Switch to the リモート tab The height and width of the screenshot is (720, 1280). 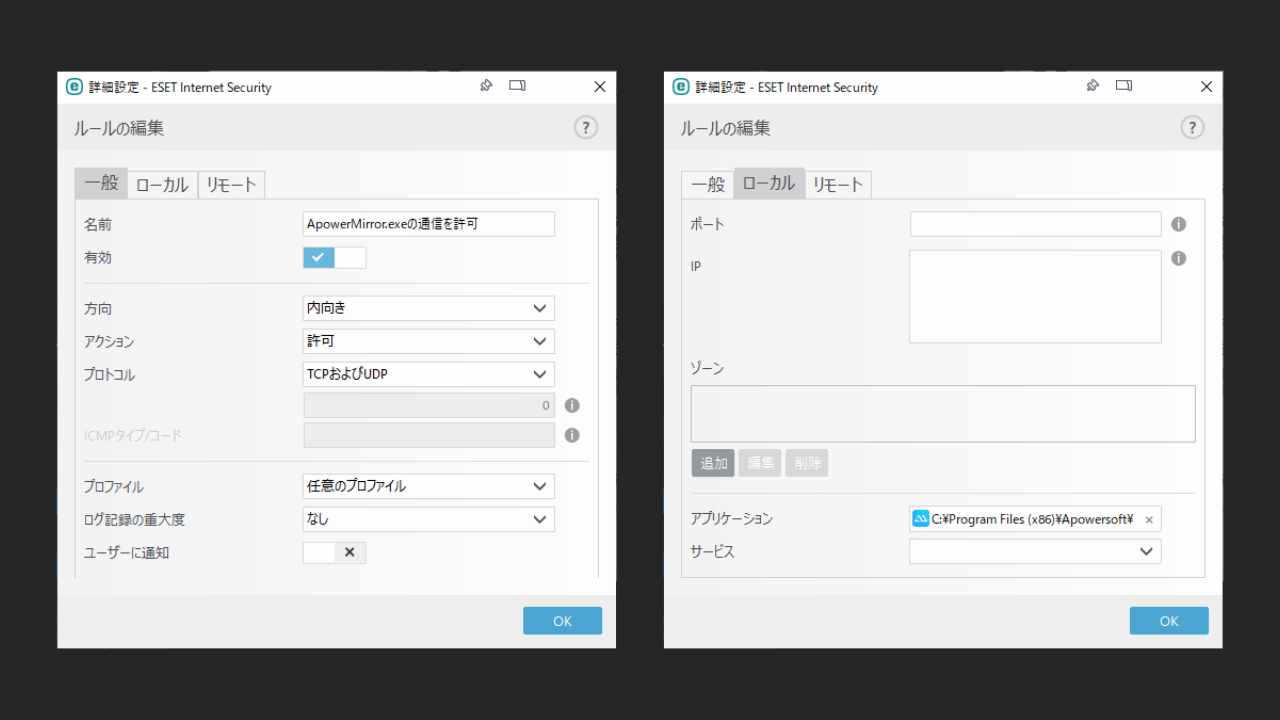pyautogui.click(x=231, y=184)
